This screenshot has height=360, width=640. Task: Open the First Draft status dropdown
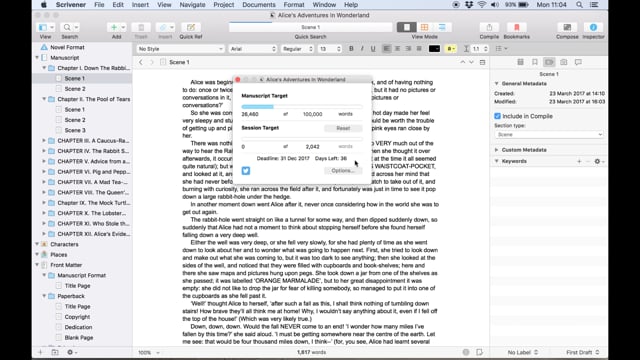click(x=582, y=352)
